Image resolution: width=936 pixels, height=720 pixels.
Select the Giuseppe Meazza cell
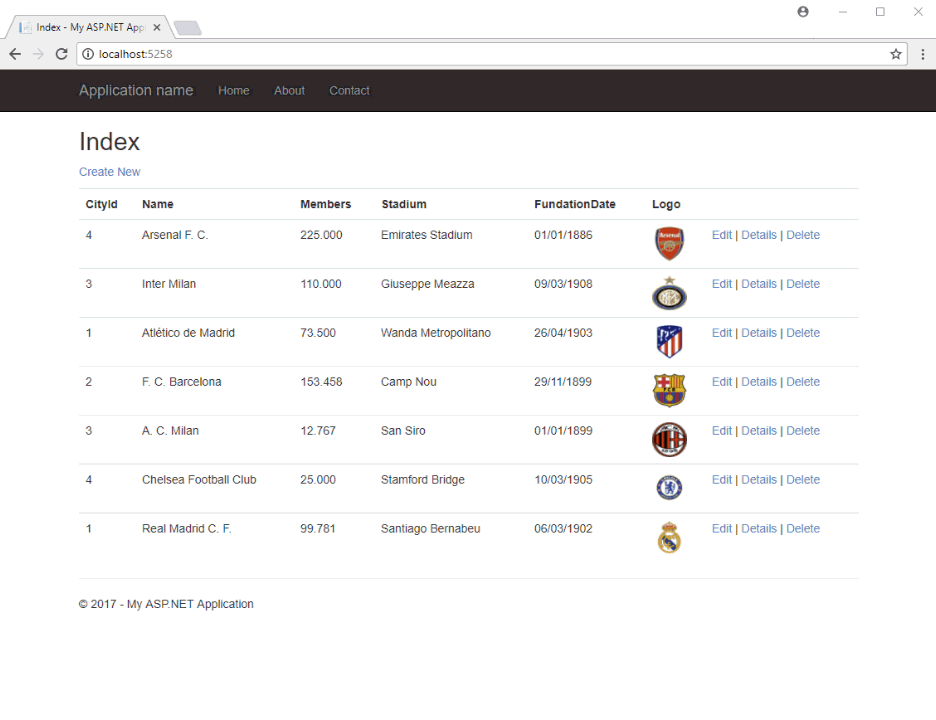427,284
